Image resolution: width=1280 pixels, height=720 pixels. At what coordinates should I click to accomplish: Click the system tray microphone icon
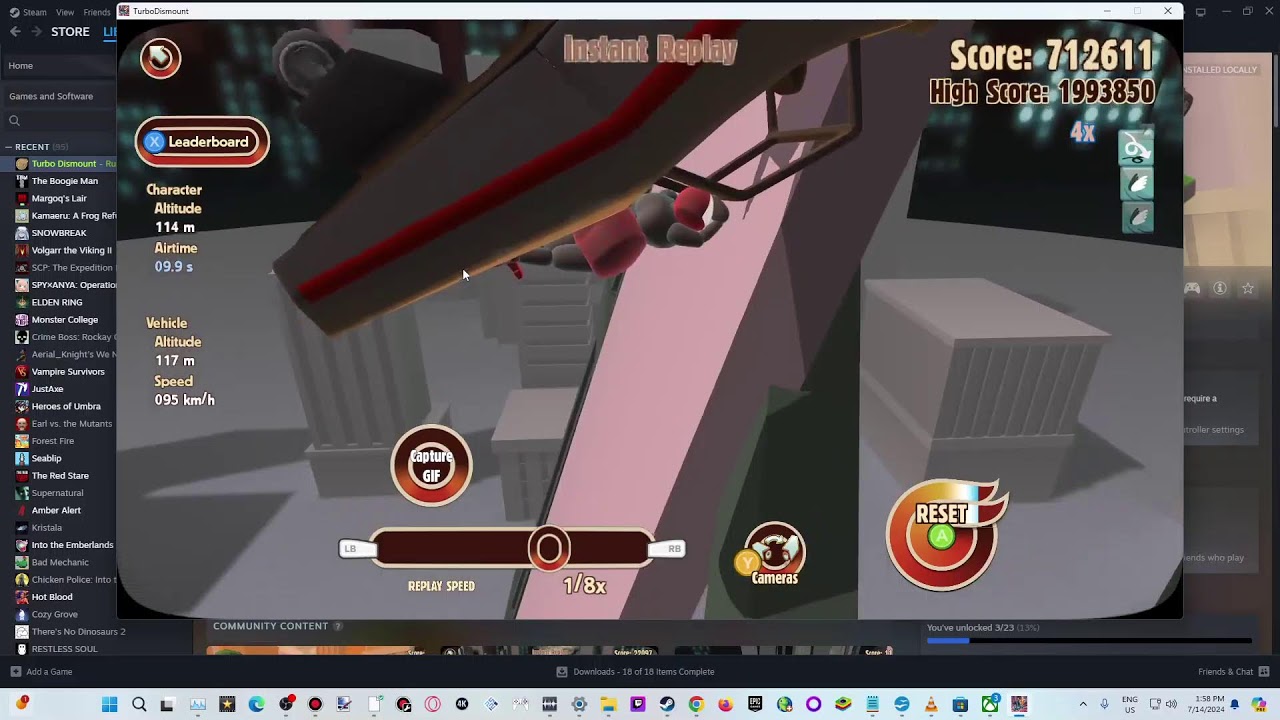pyautogui.click(x=1104, y=704)
